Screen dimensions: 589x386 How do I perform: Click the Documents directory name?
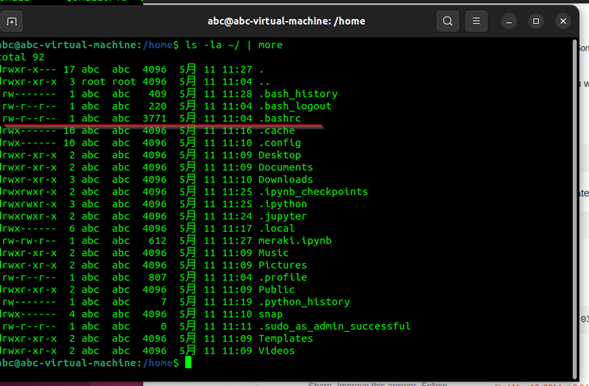286,167
